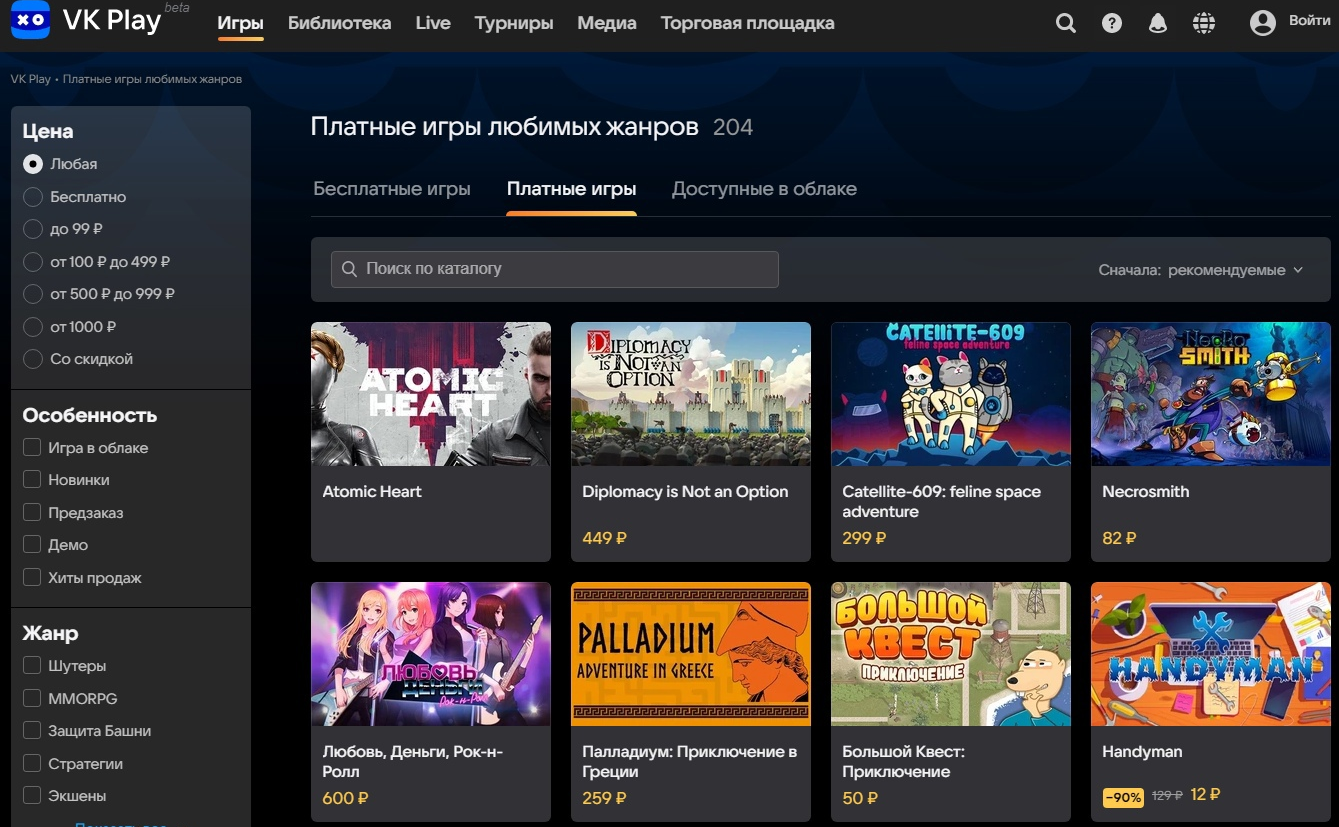
Task: Open the Сначала: рекомендуемые sort dropdown
Action: tap(1200, 270)
